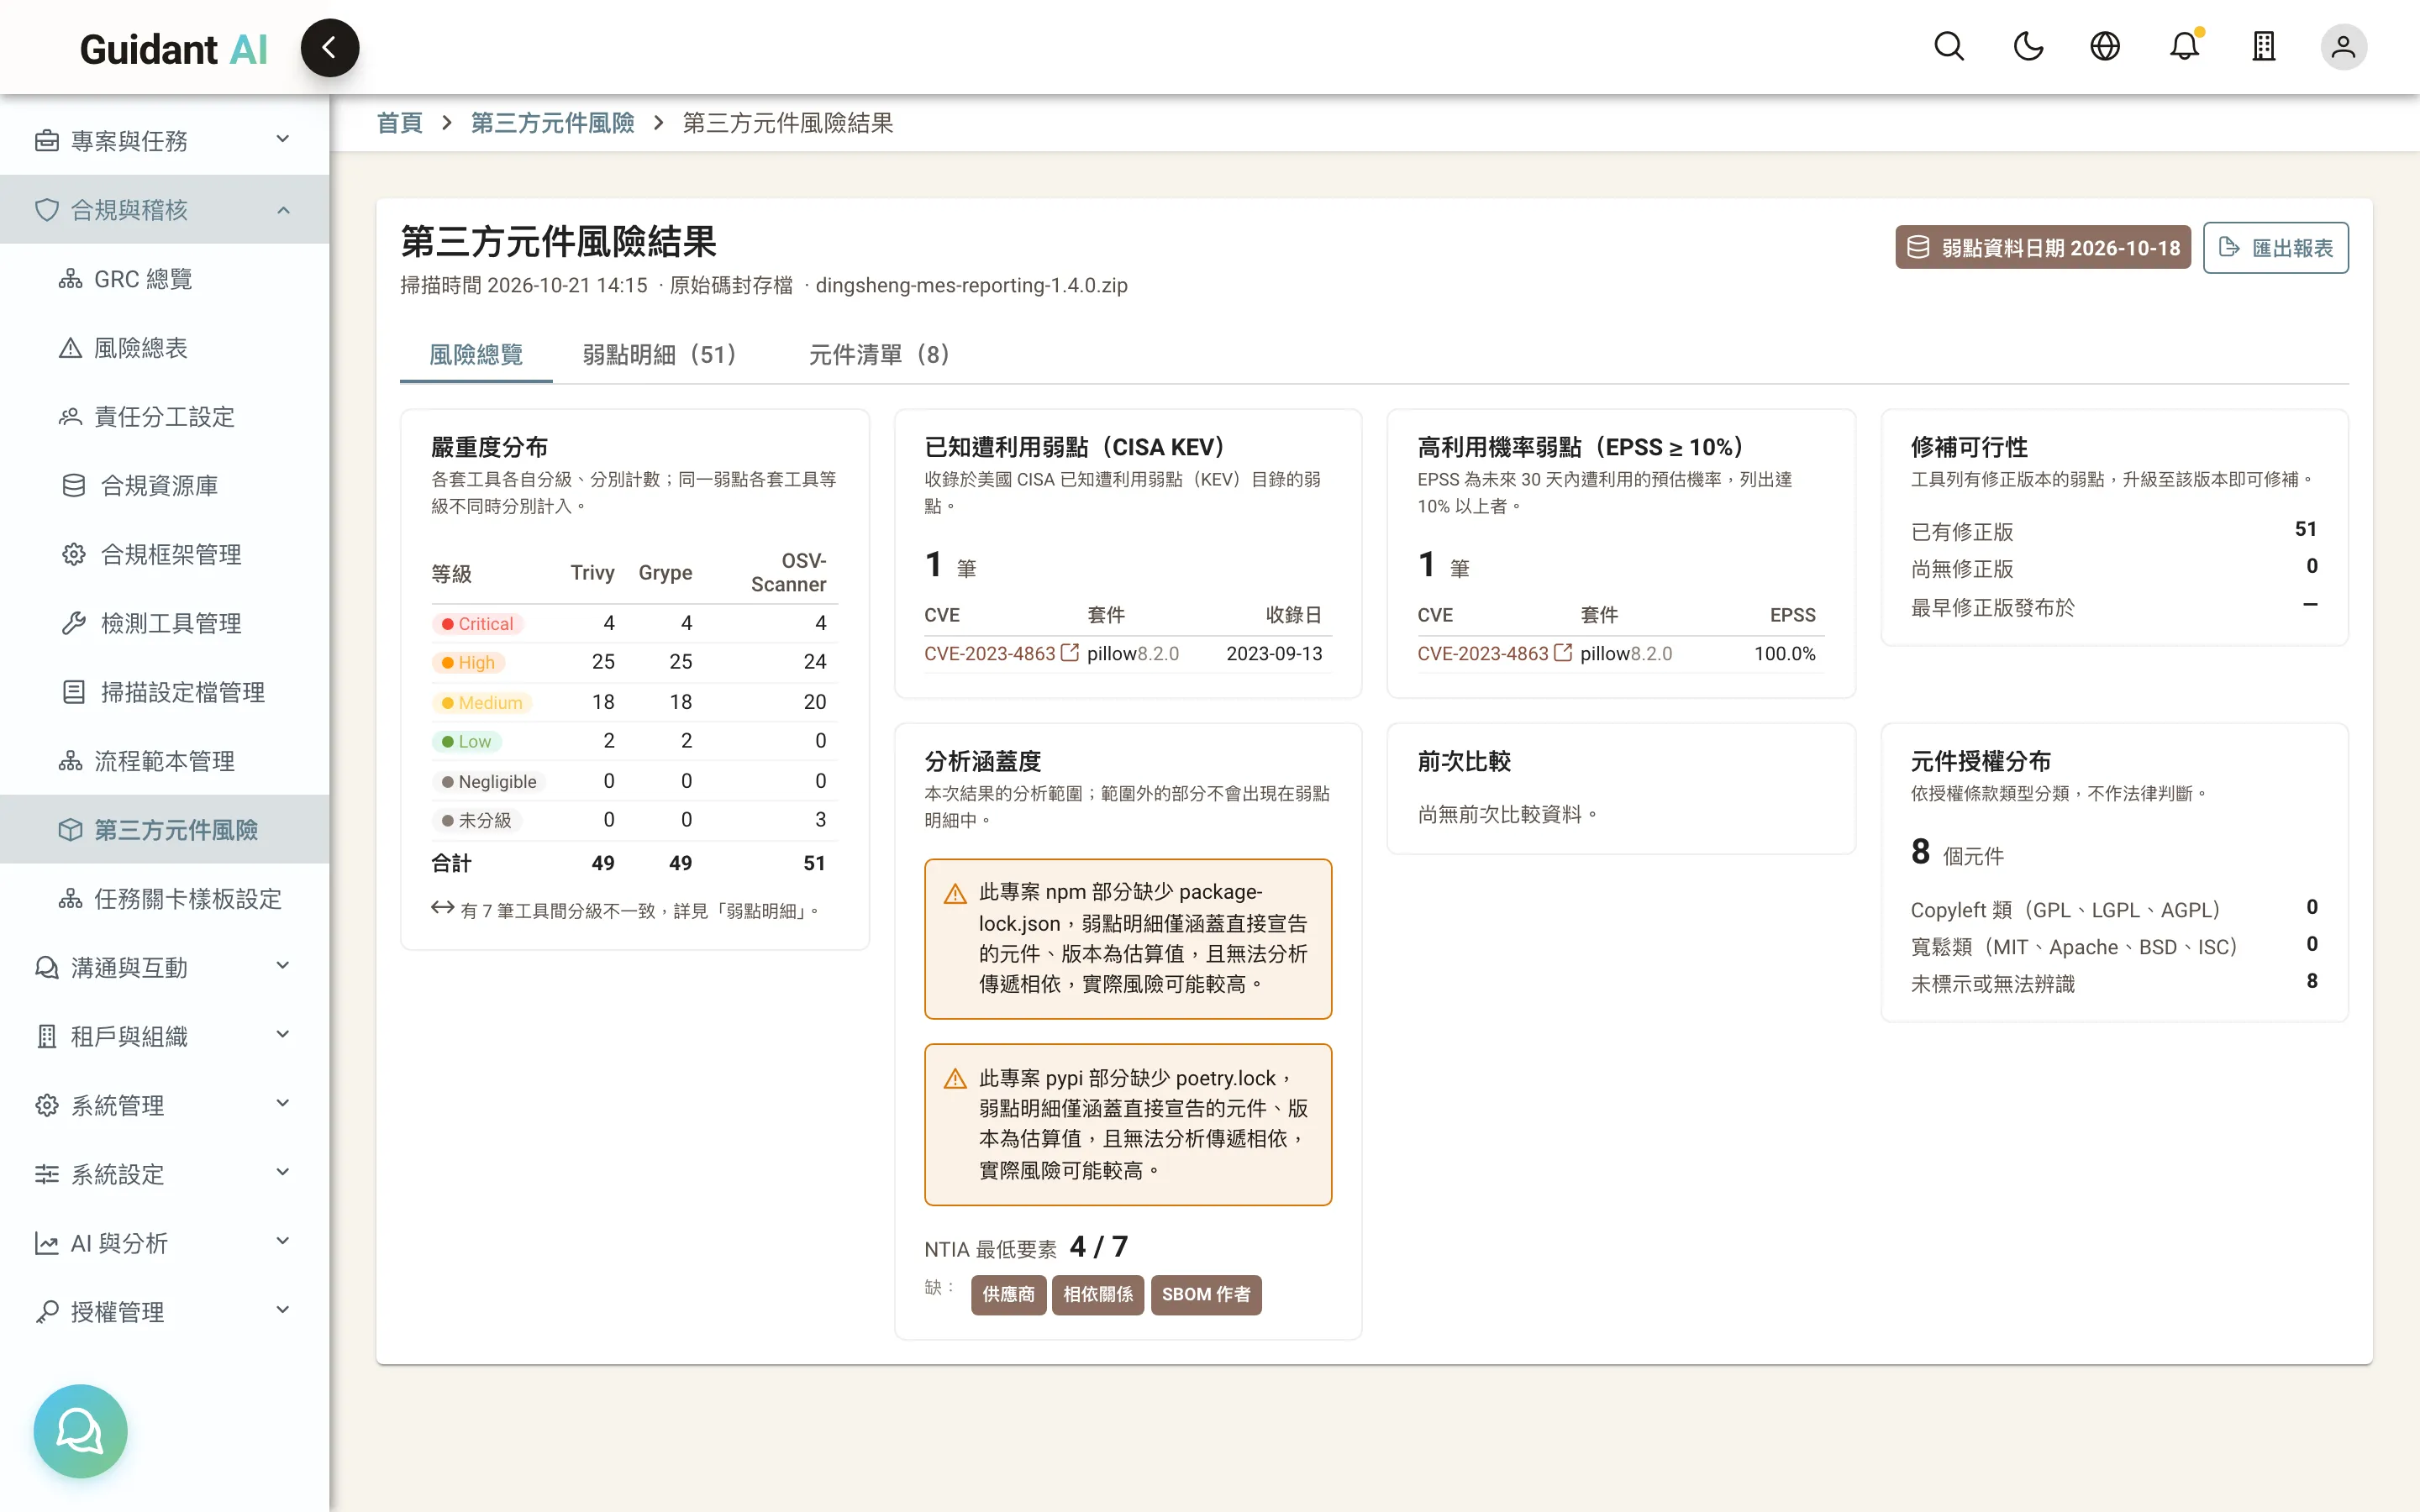Image resolution: width=2420 pixels, height=1512 pixels.
Task: Click the external link icon beside CVE-2023-4863 in the EPSS card
Action: [1563, 652]
